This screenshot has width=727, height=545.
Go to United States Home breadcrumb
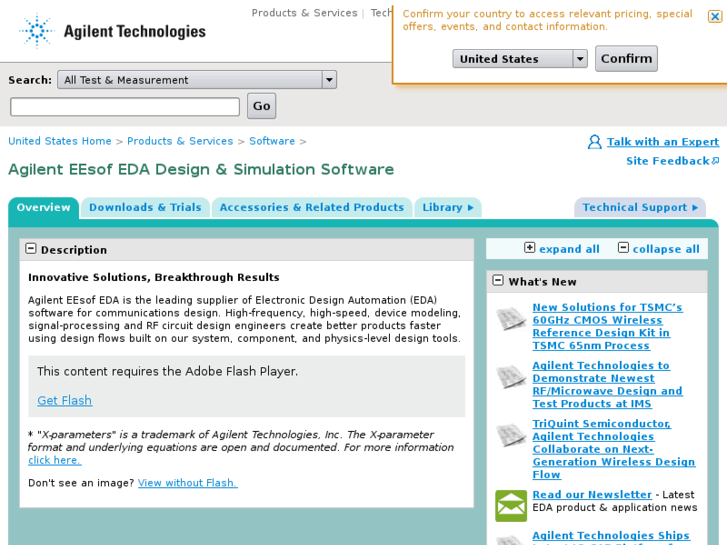pyautogui.click(x=60, y=141)
